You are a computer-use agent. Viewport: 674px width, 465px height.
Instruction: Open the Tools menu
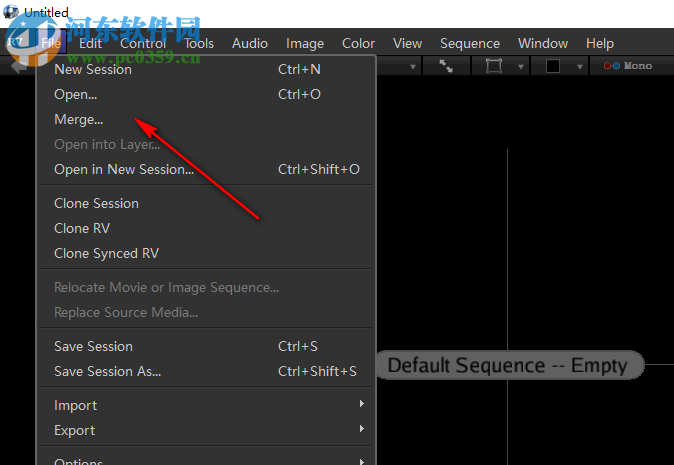[199, 43]
